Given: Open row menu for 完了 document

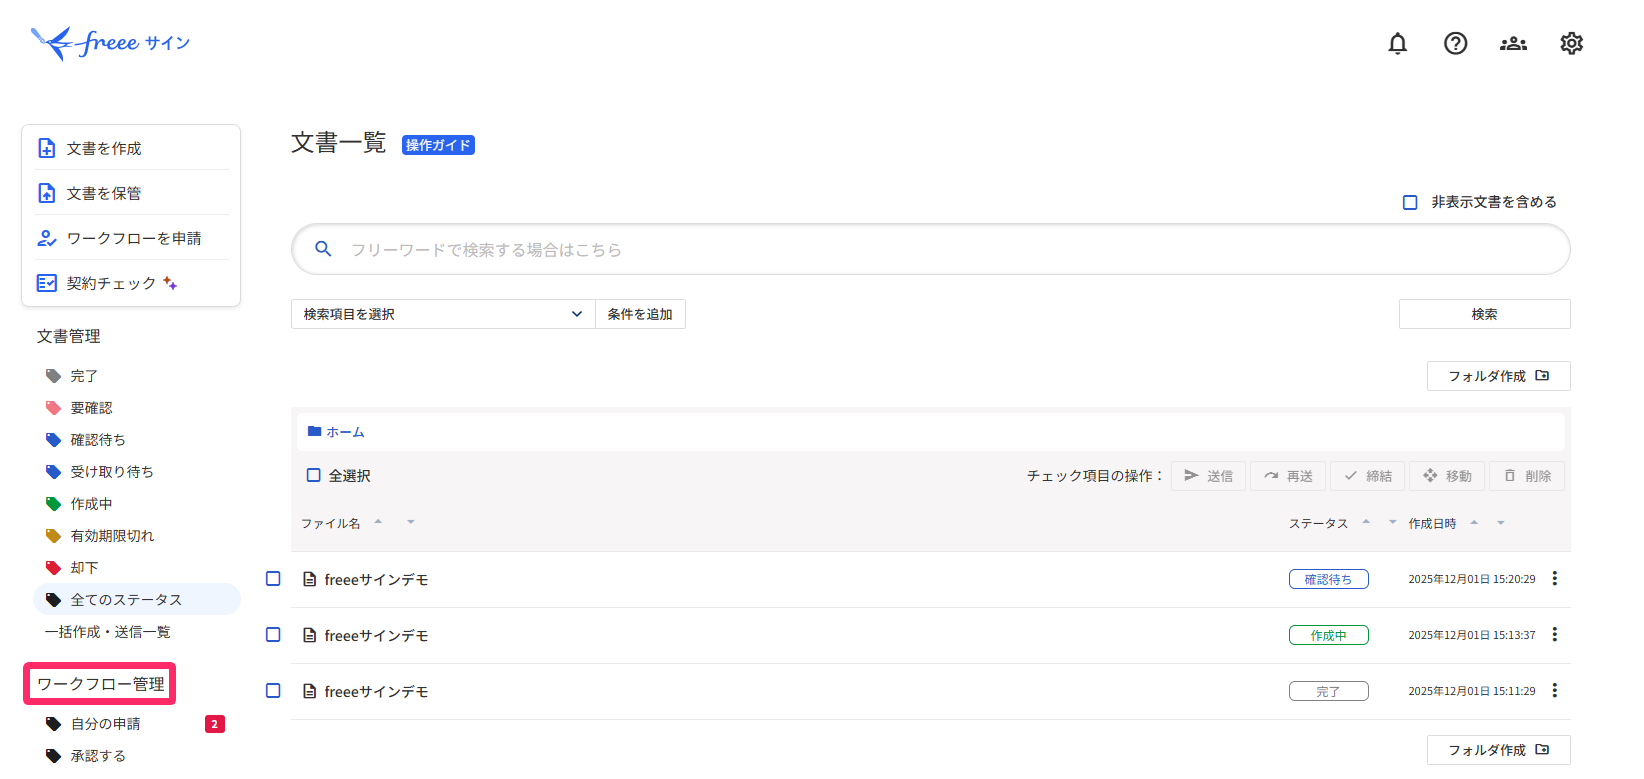Looking at the screenshot, I should pos(1554,691).
